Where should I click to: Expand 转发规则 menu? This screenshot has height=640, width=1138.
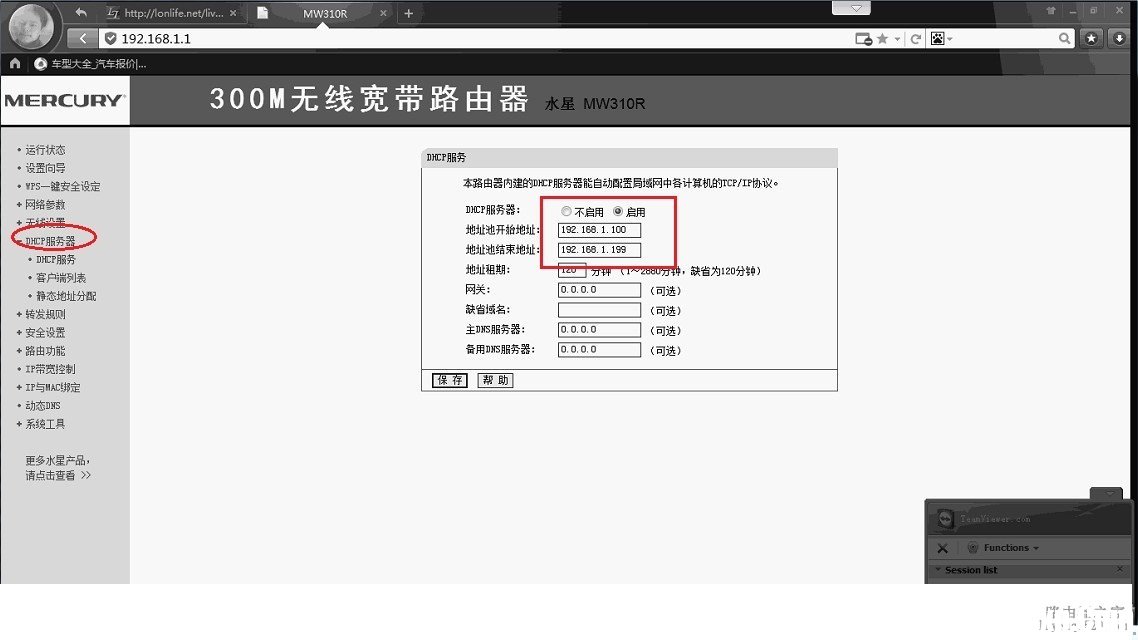click(45, 314)
